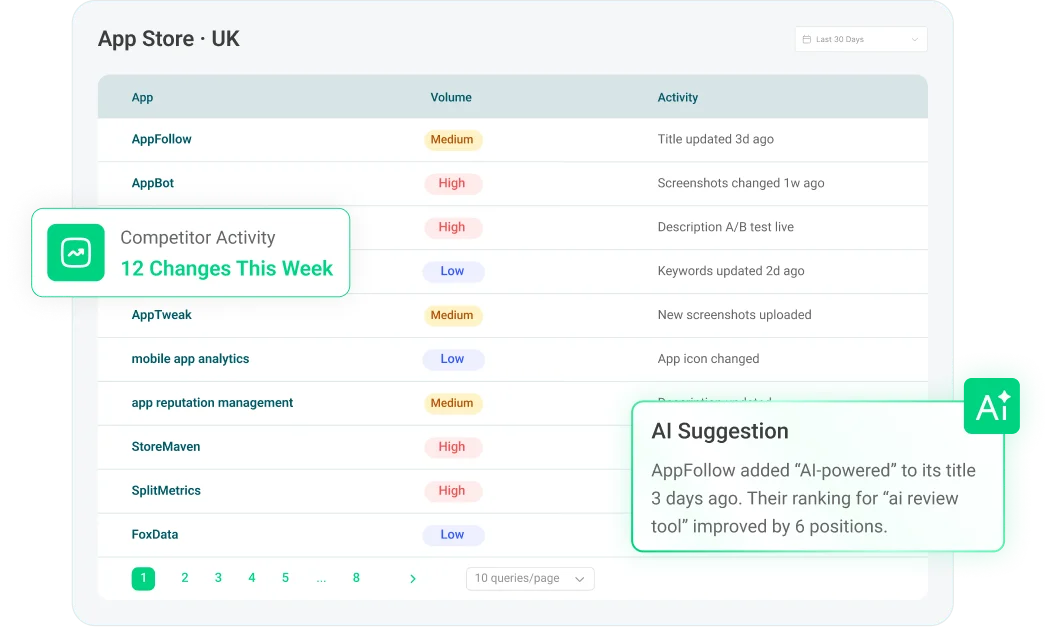Go to page 5
1050x627 pixels.
[285, 578]
